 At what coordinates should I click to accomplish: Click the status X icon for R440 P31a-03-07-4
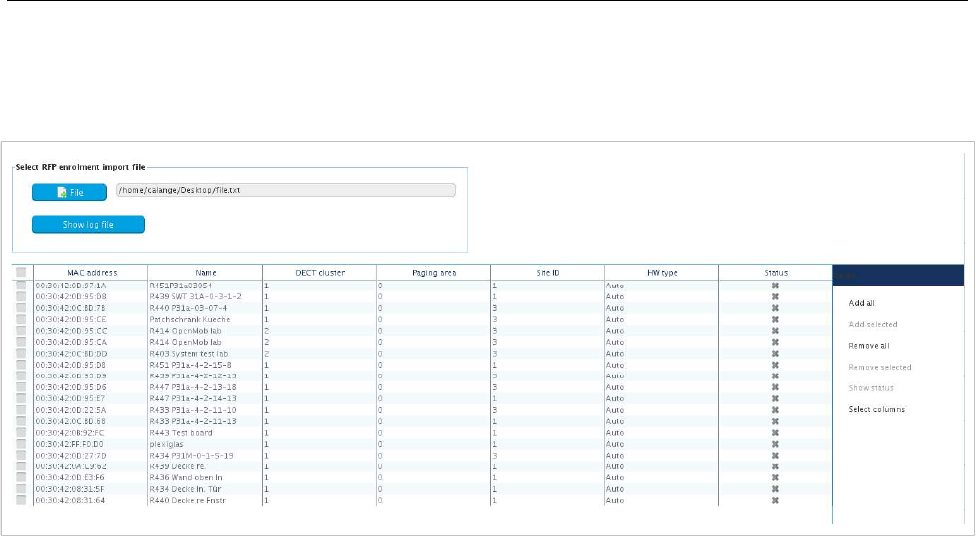775,308
